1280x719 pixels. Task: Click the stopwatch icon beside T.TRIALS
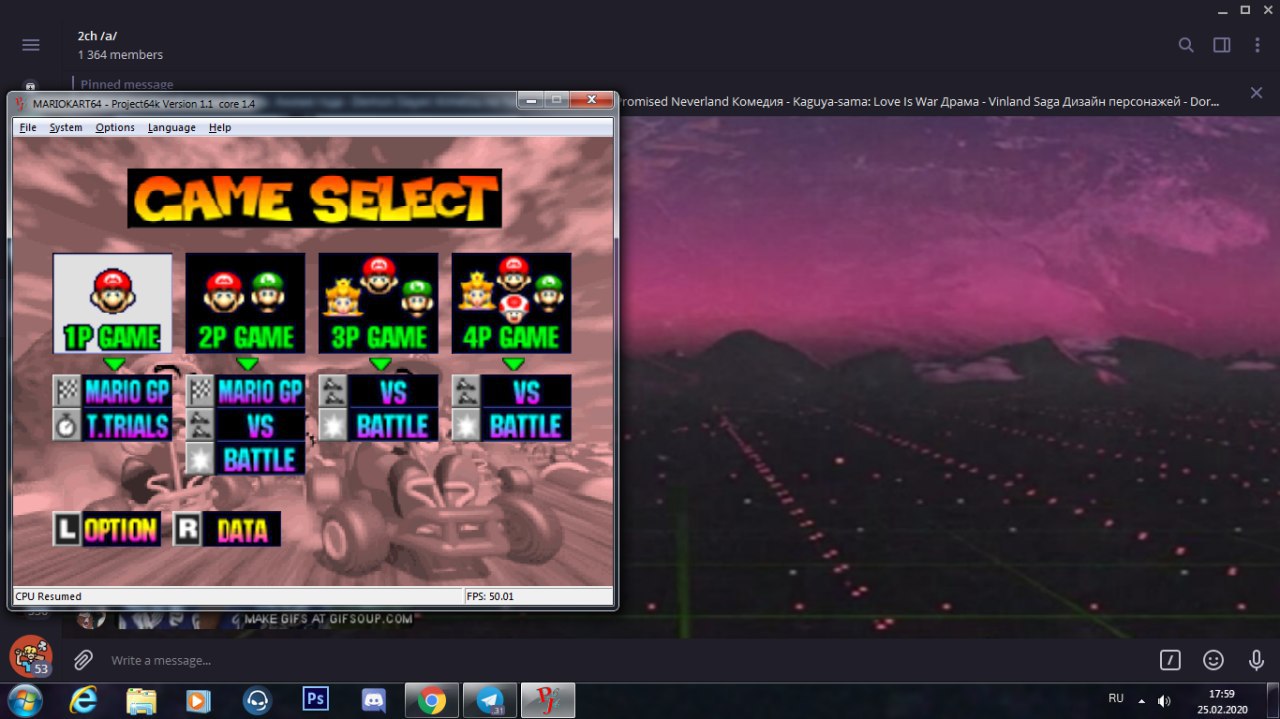click(67, 425)
